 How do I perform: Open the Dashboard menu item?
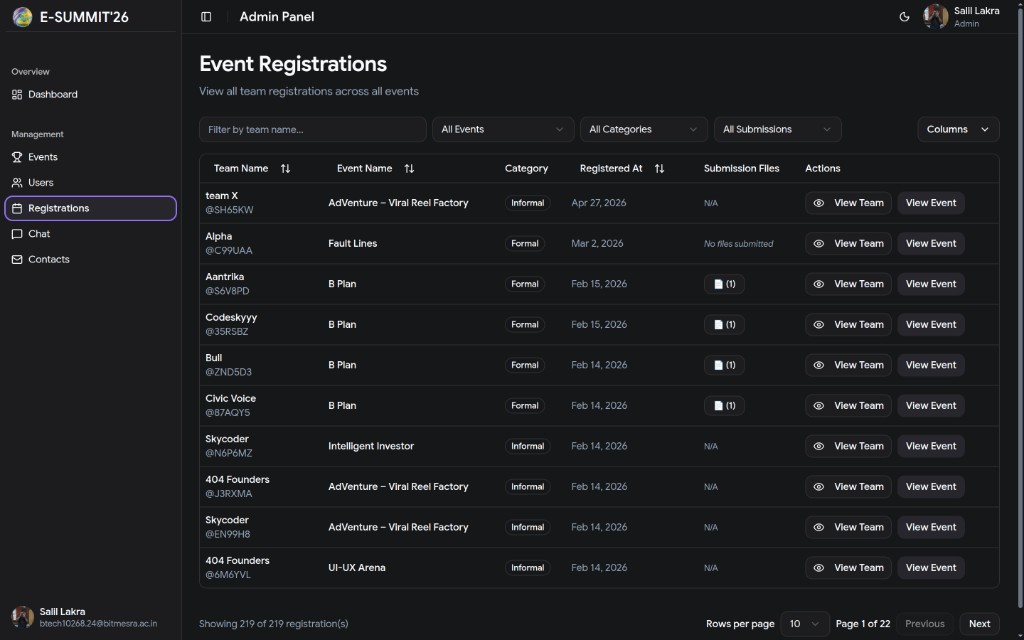[x=91, y=95]
